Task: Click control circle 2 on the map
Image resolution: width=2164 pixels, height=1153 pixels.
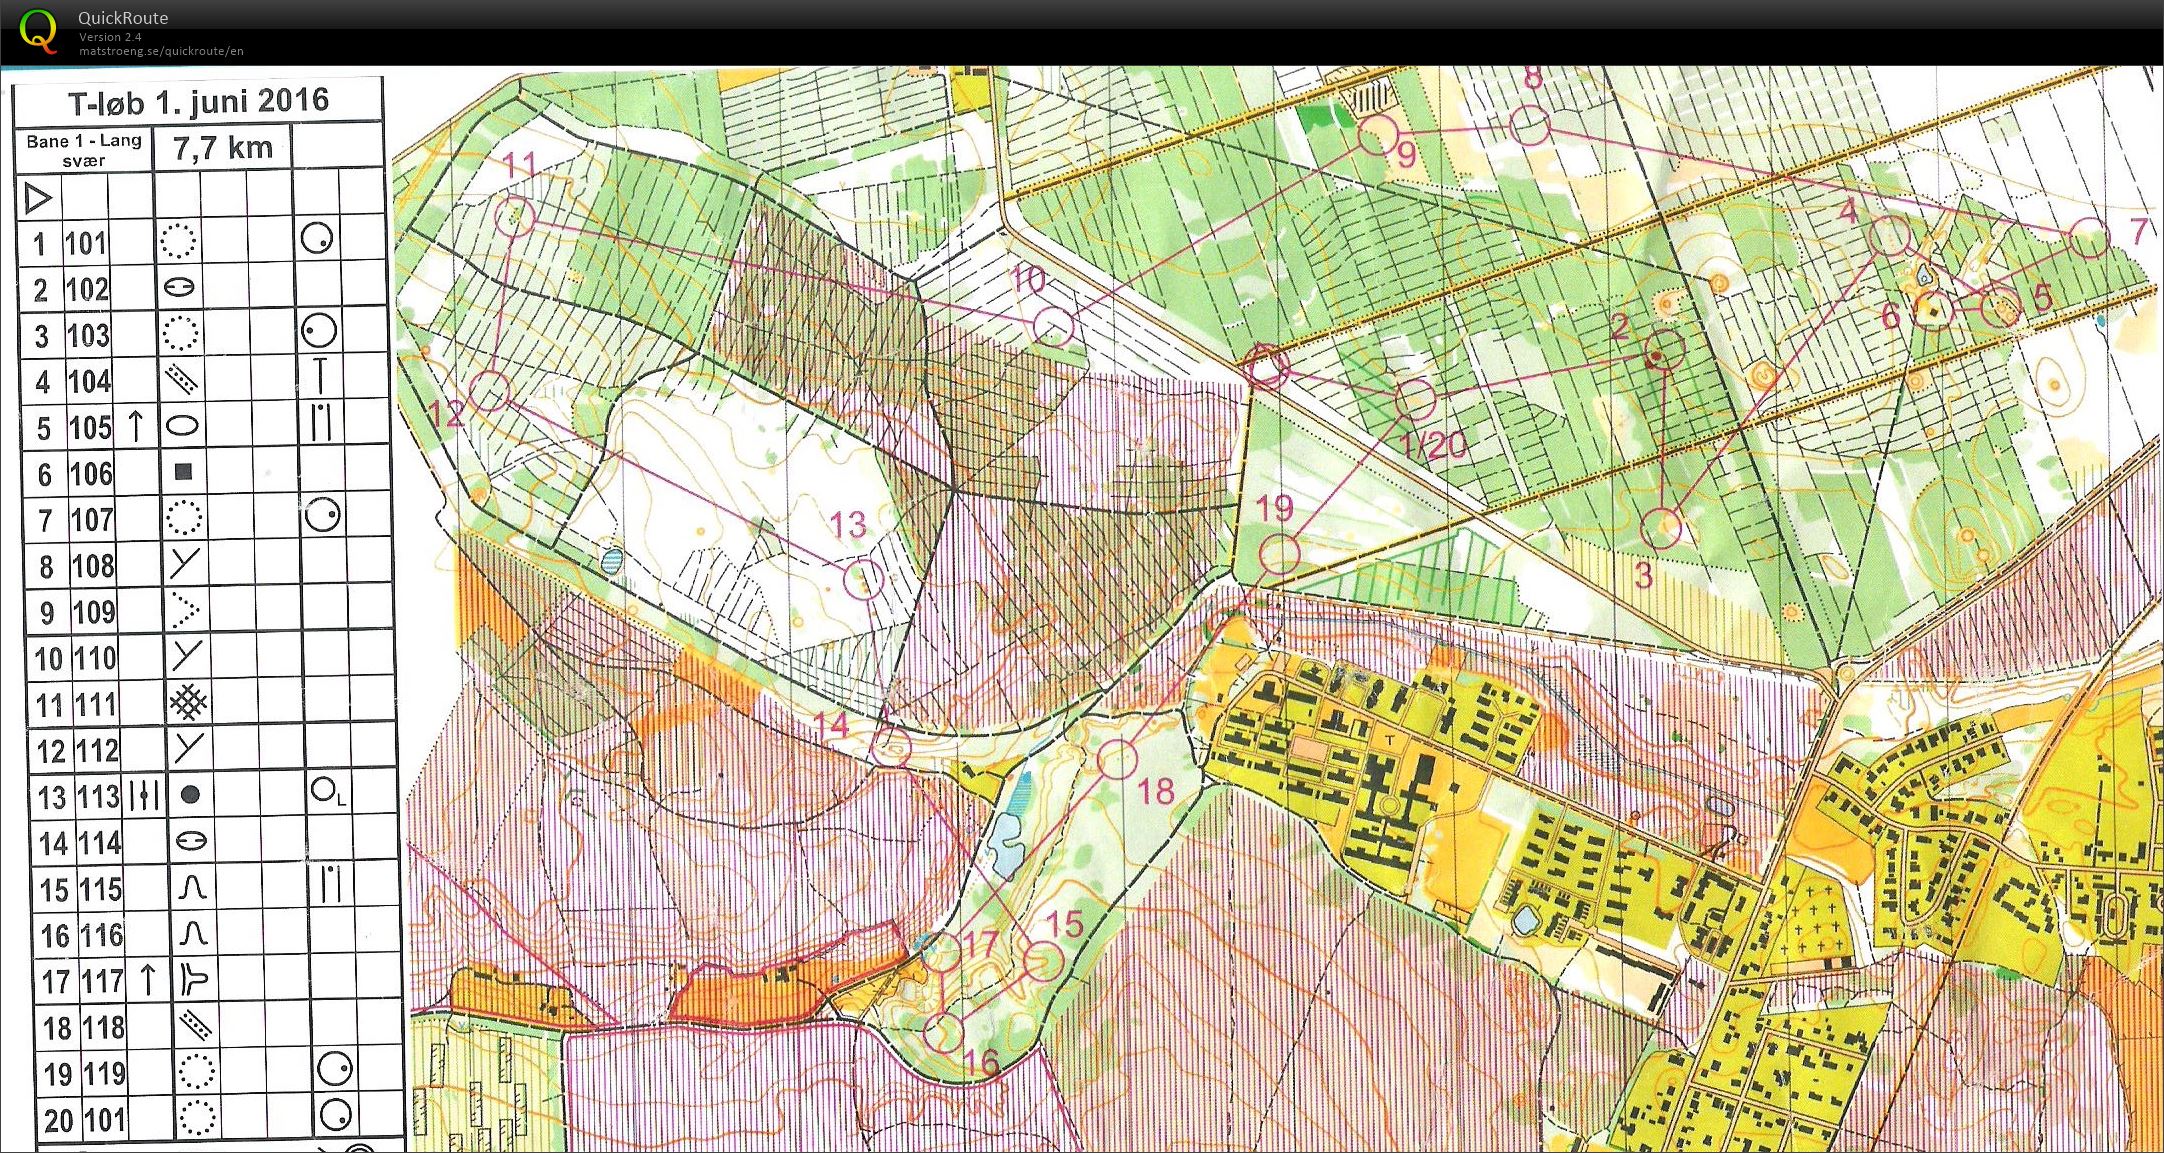Action: [x=1664, y=351]
